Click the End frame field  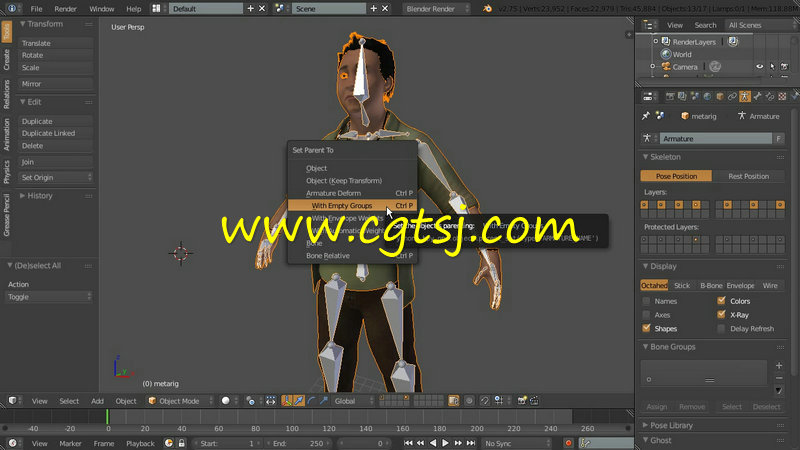pos(299,443)
